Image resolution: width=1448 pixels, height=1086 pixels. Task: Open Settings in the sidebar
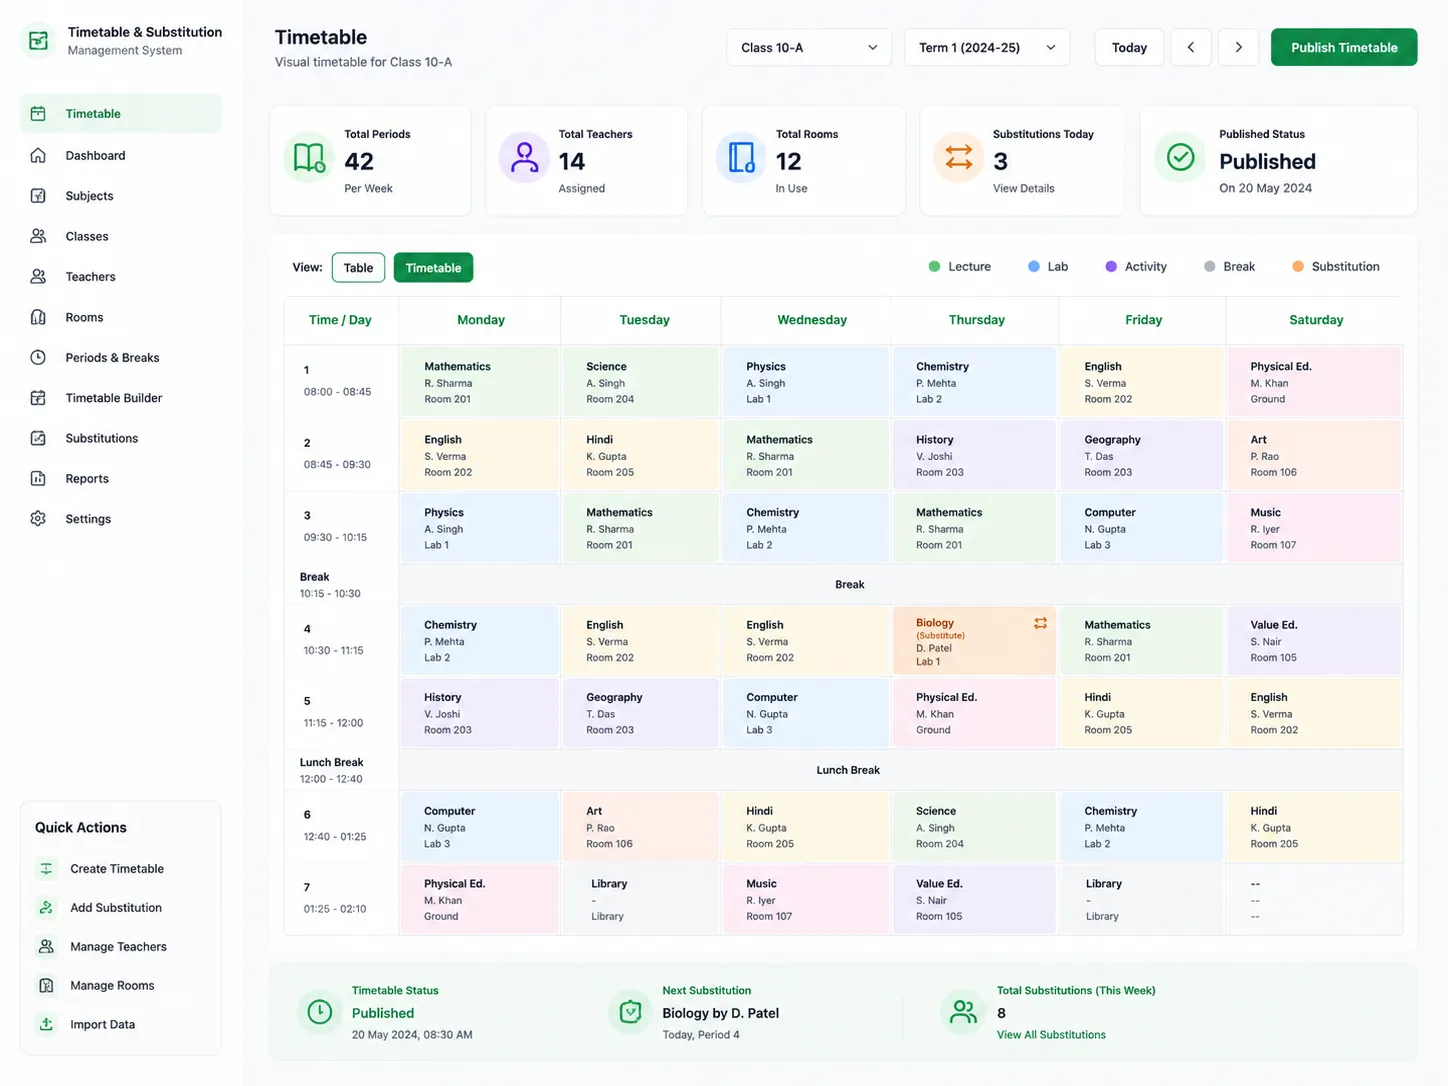tap(120, 519)
